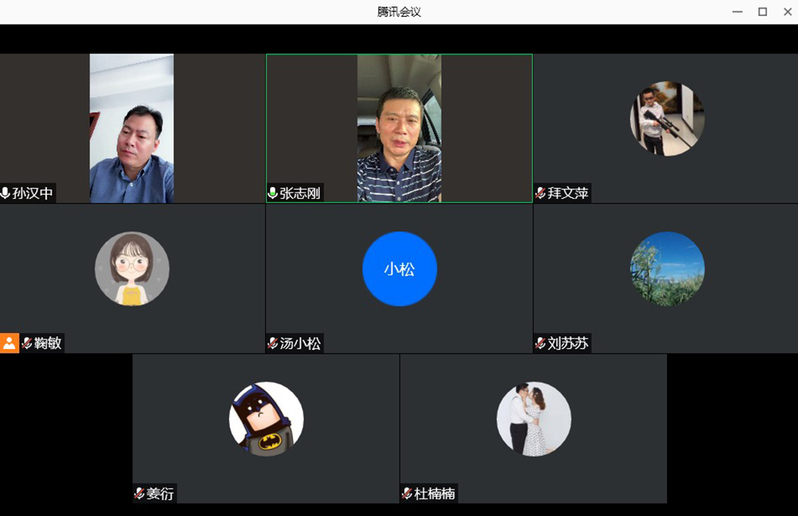
Task: Click the muted mic icon beside 汤小松
Action: [272, 343]
